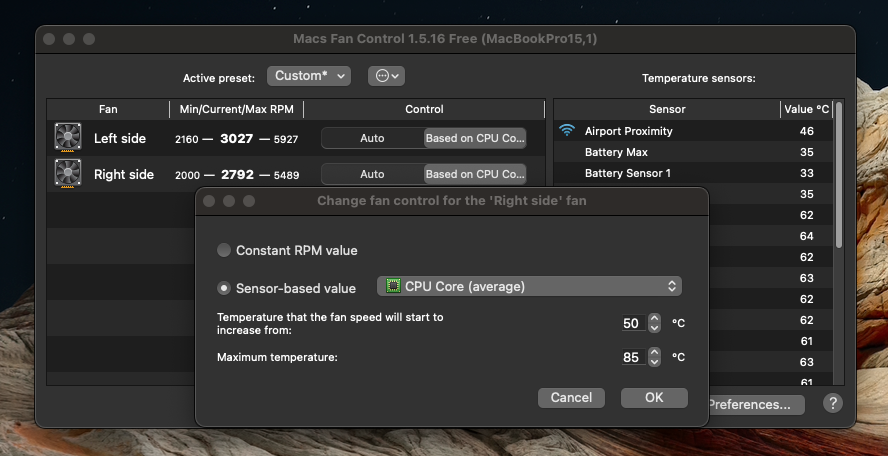Open the preset options ellipsis menu
This screenshot has width=888, height=456.
click(x=386, y=76)
